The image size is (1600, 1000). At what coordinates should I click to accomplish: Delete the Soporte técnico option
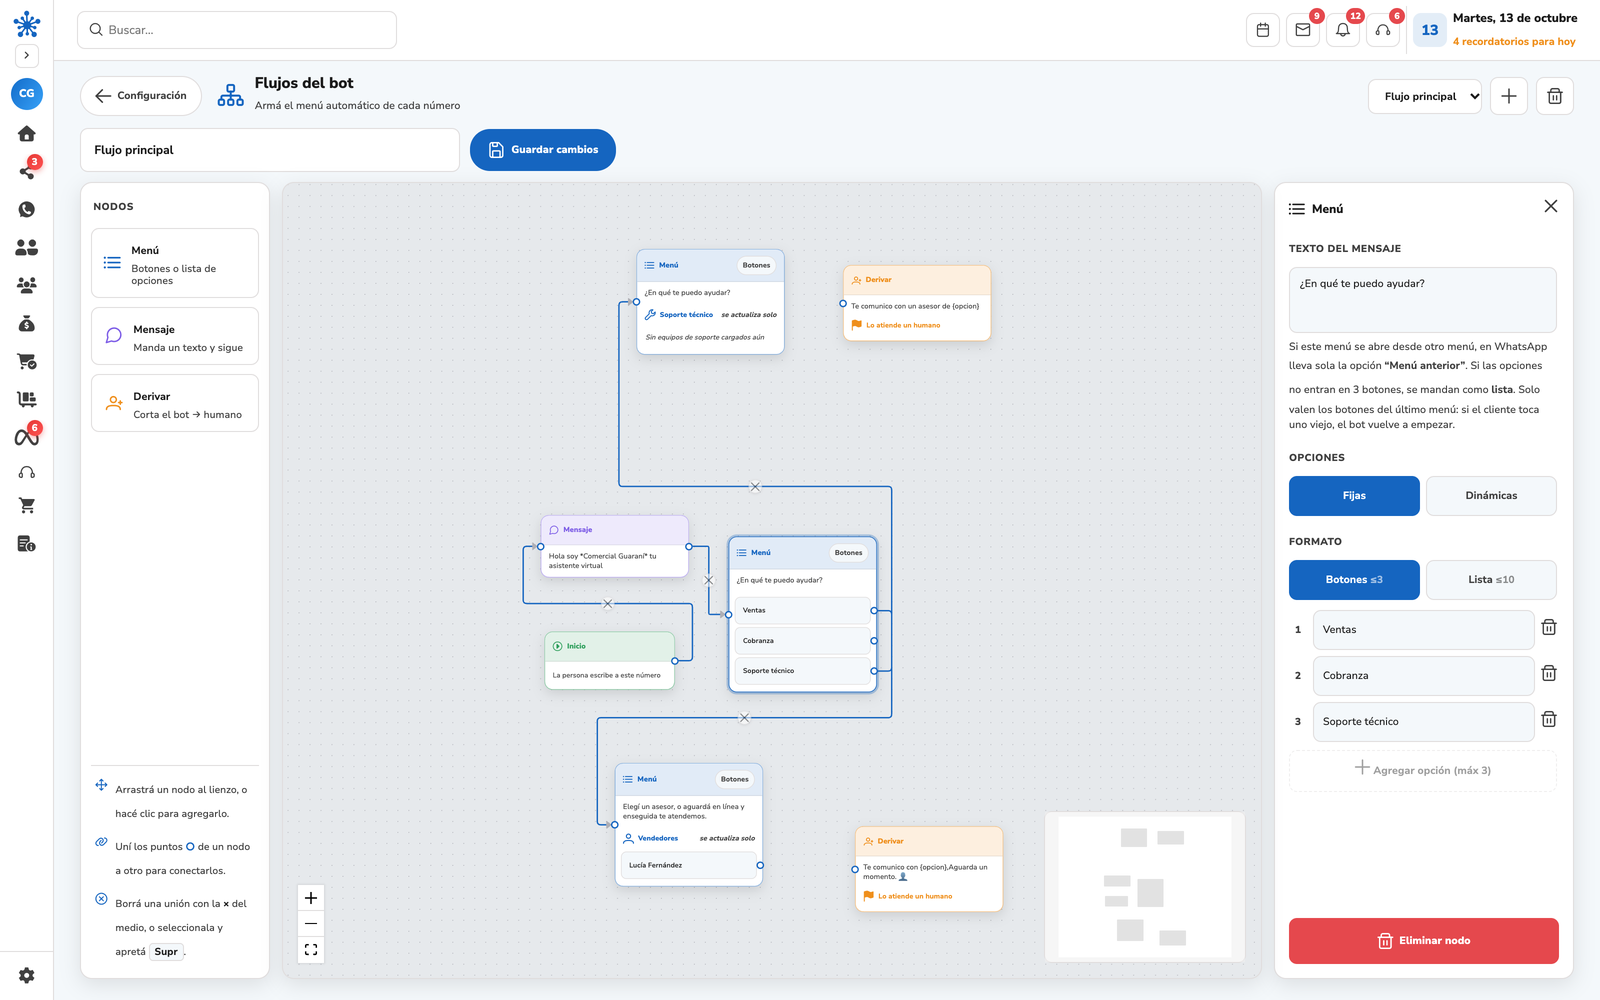coord(1549,719)
